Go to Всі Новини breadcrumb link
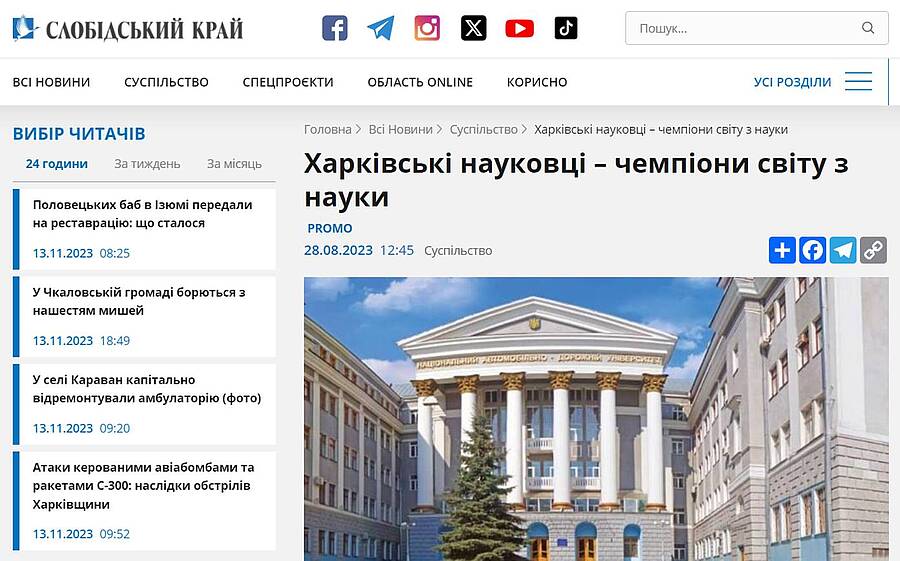900x561 pixels. [x=401, y=130]
